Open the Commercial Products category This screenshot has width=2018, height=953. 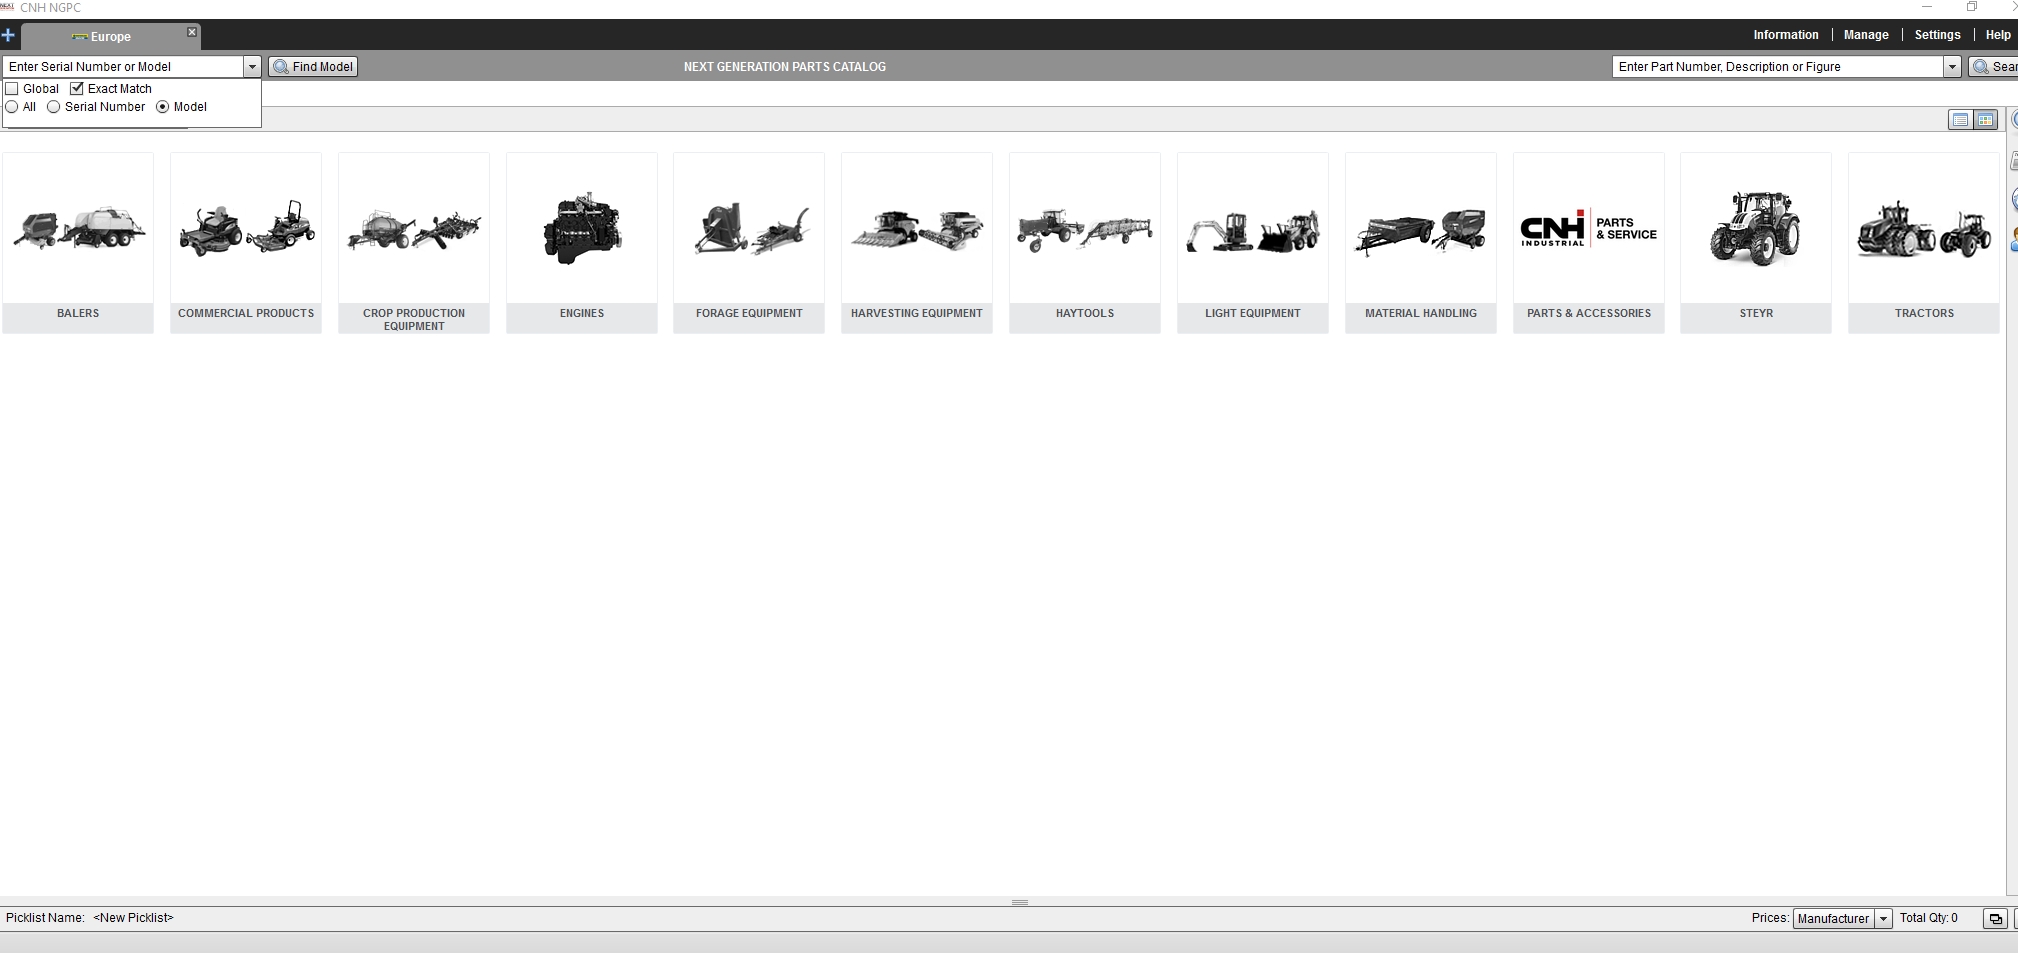246,243
